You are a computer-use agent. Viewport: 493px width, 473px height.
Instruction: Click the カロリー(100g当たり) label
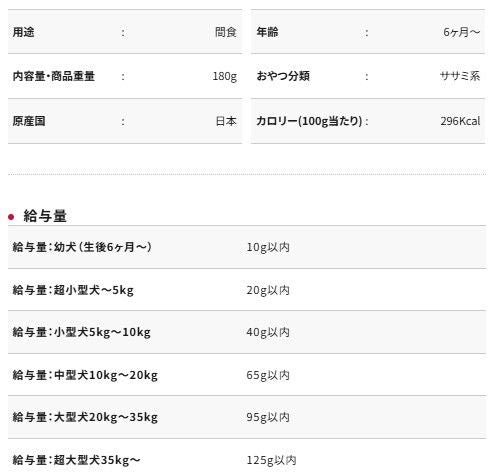[x=309, y=121]
